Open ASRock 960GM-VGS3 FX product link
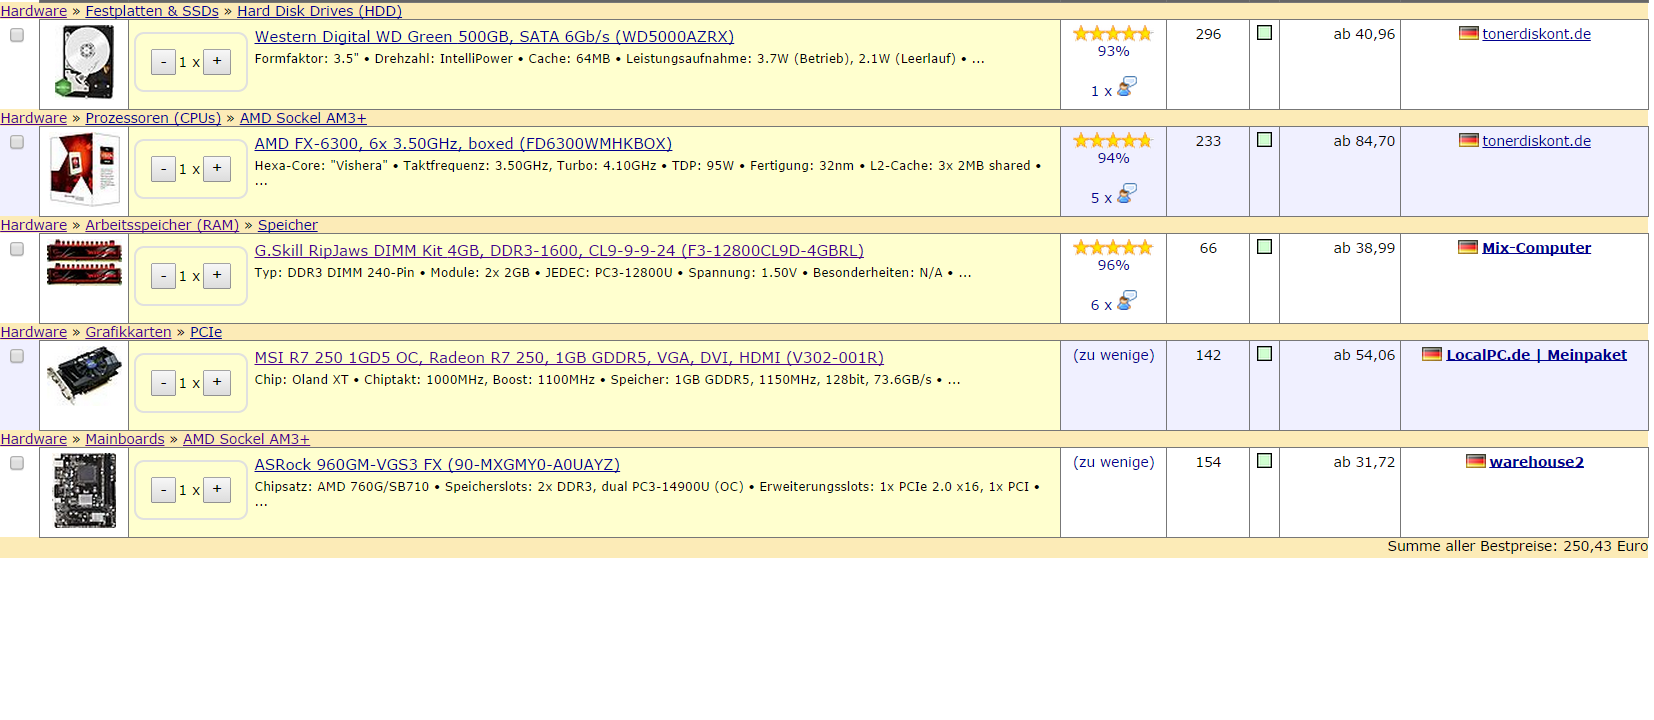1654x720 pixels. tap(437, 465)
